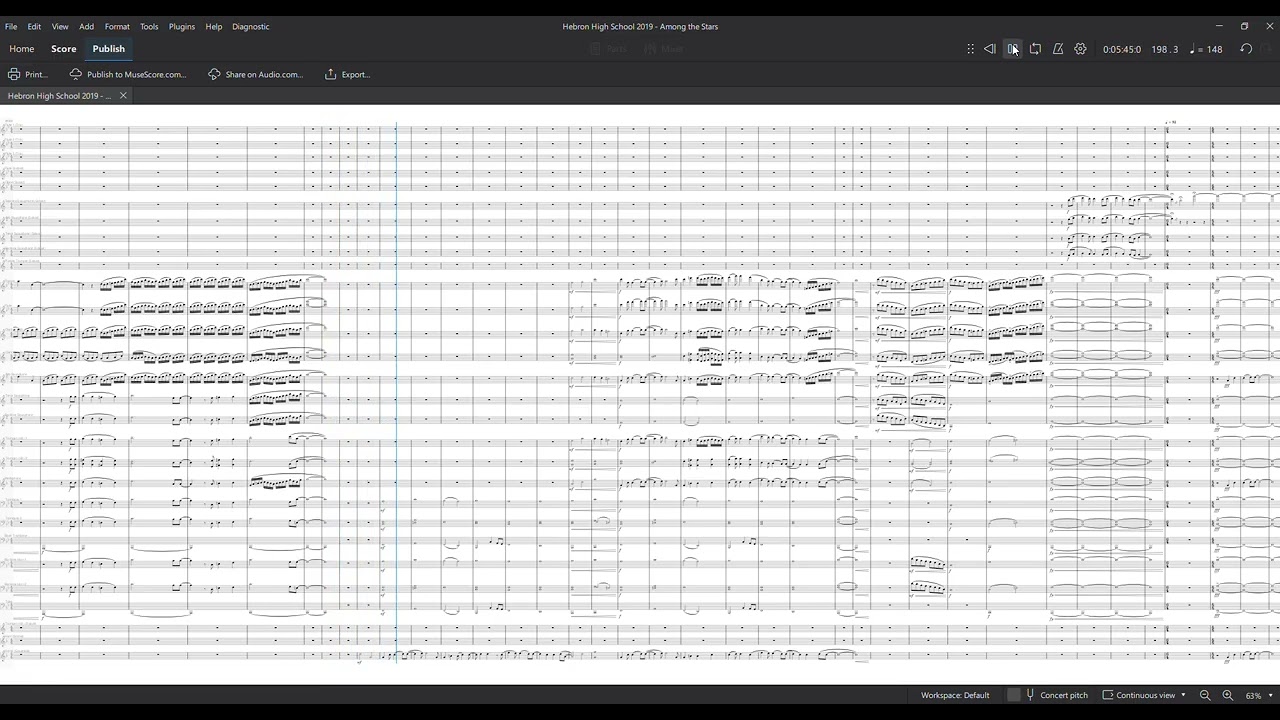
Task: Open the Add menu
Action: click(x=87, y=26)
